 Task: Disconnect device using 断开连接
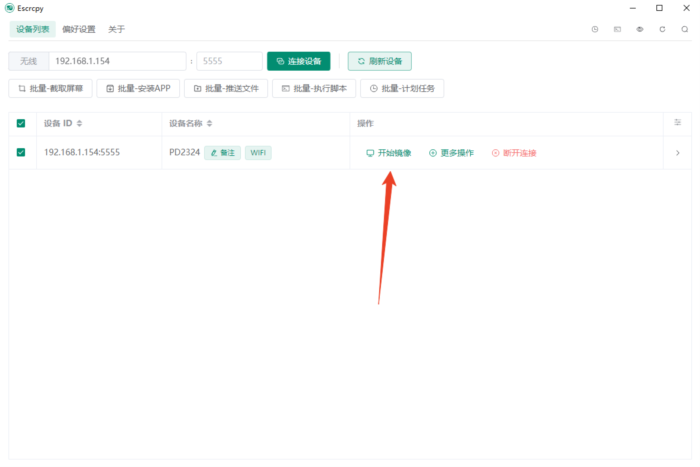(x=514, y=153)
